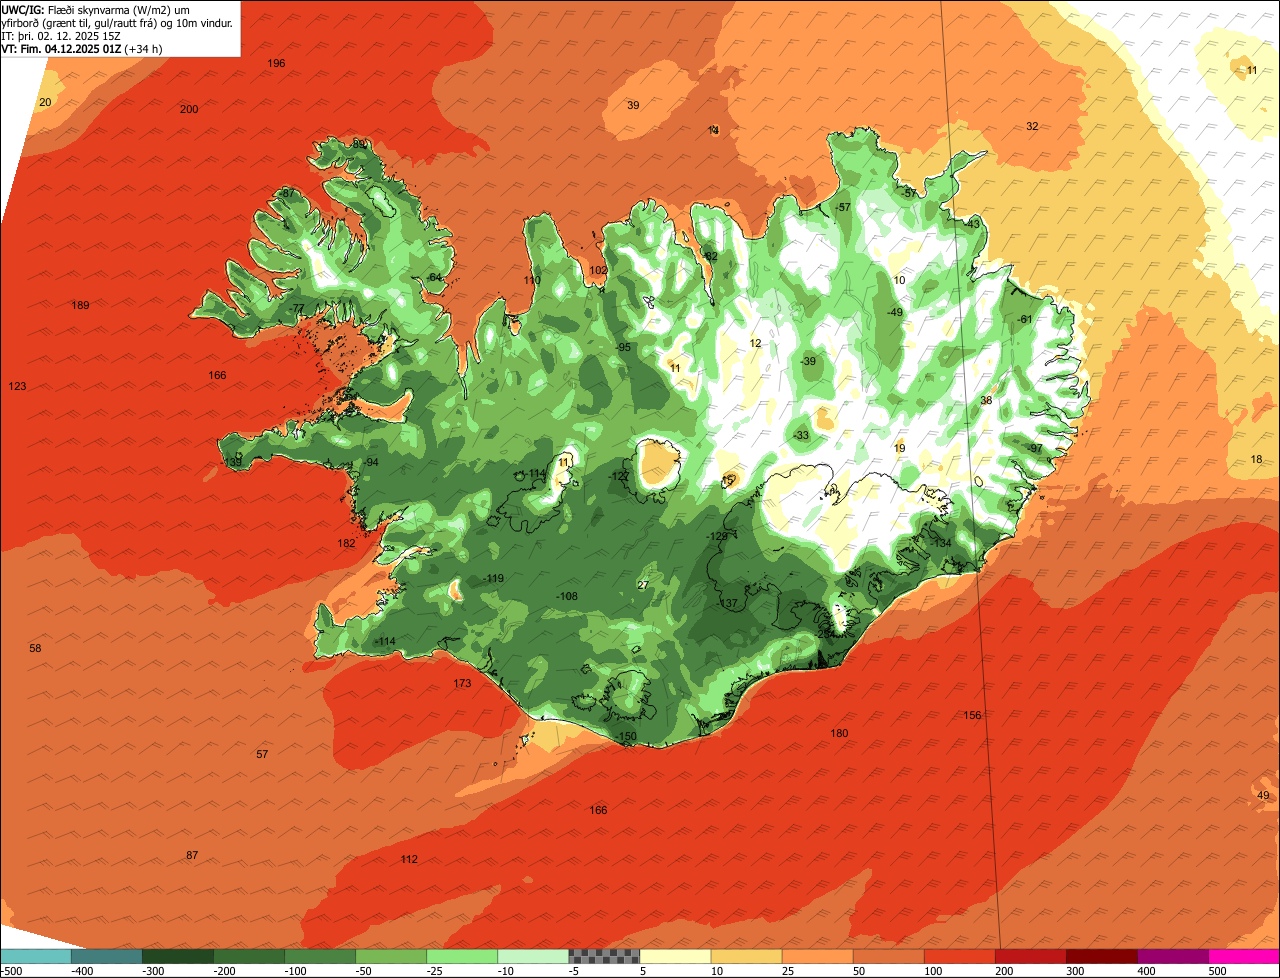
Task: Click the subtitle line mentioning '10m vindur'
Action: (x=117, y=22)
